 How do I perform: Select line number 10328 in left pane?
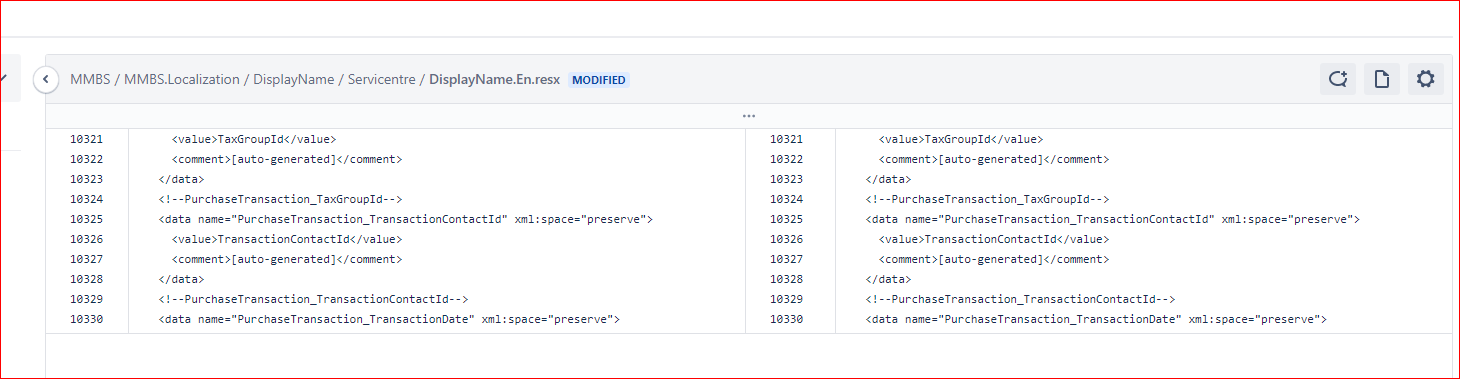tap(86, 279)
